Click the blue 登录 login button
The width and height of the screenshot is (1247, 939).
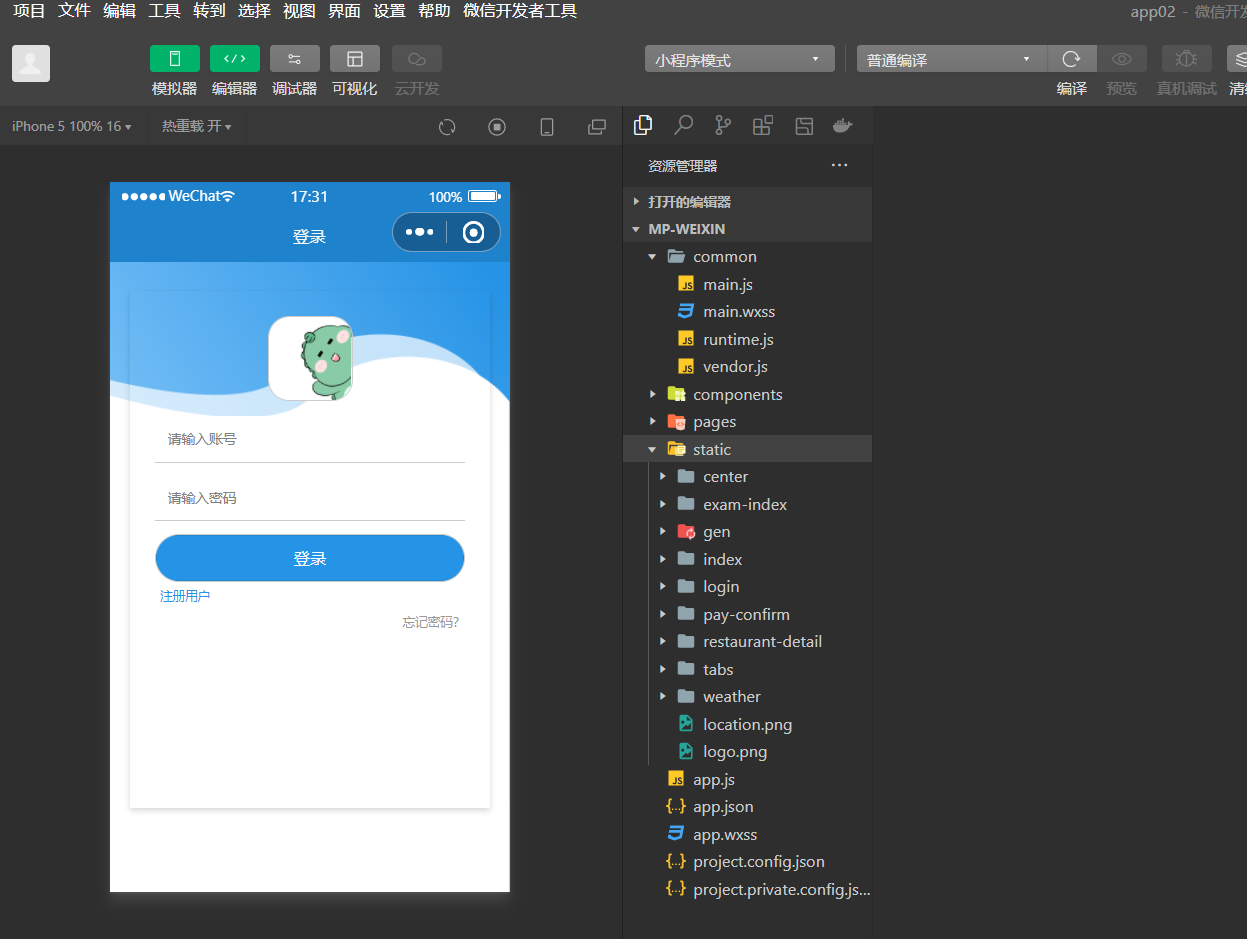click(310, 558)
